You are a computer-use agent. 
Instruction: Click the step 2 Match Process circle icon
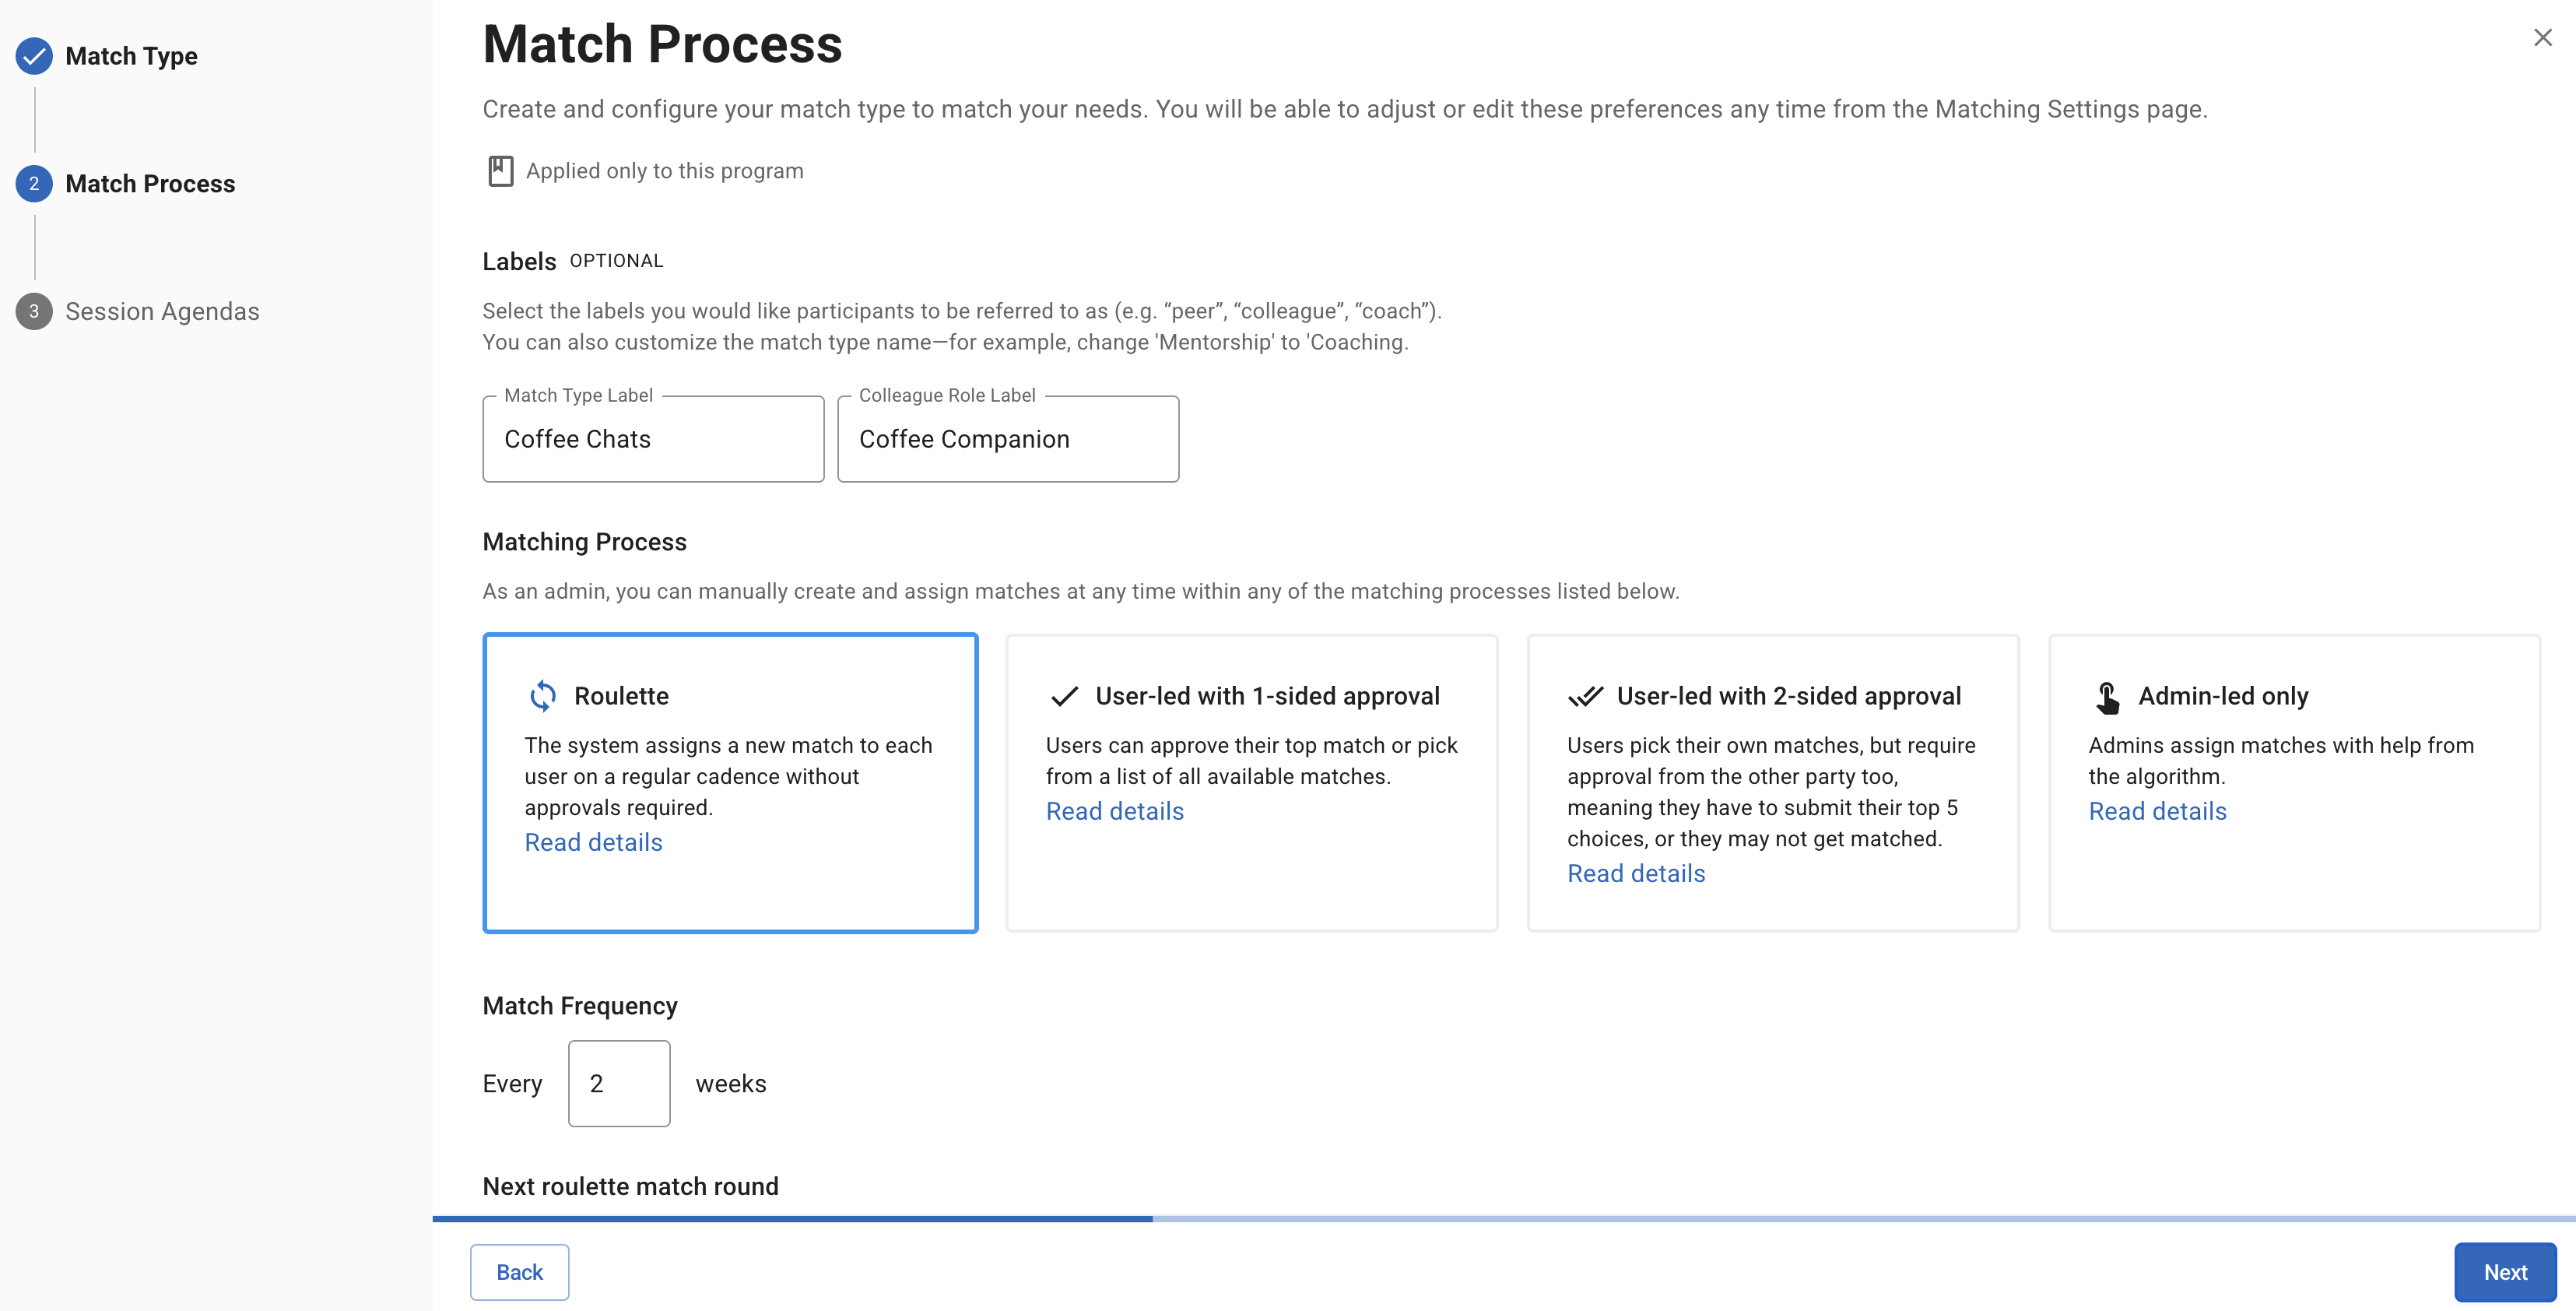pos(34,184)
